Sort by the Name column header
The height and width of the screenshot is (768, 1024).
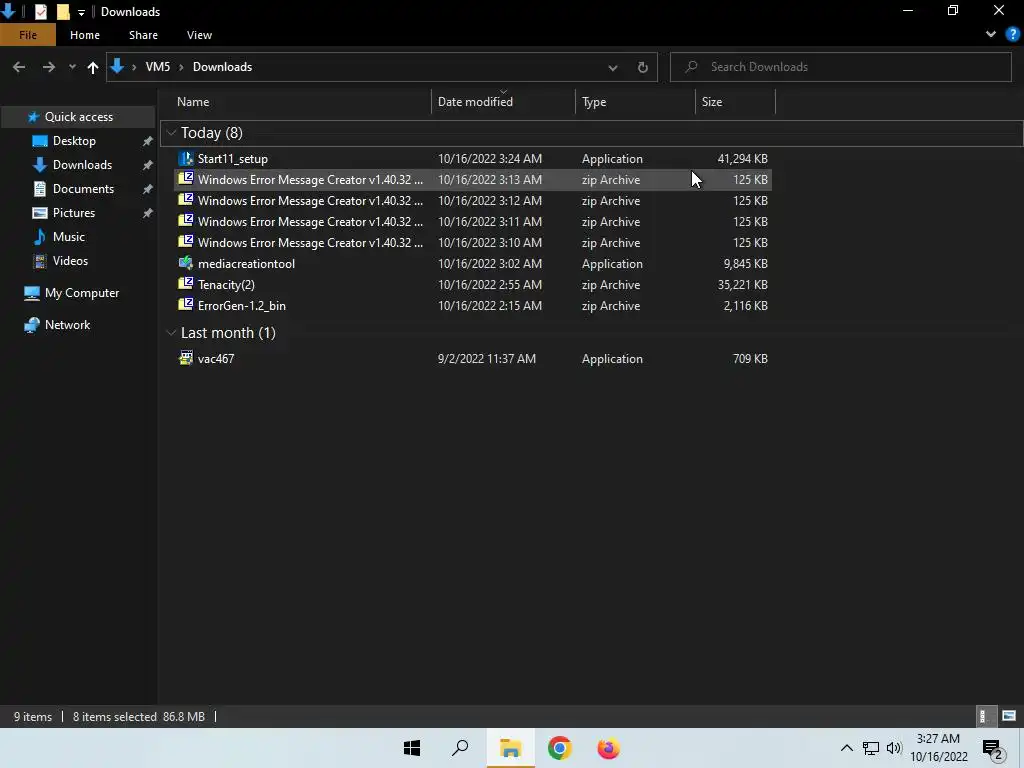[x=193, y=102]
